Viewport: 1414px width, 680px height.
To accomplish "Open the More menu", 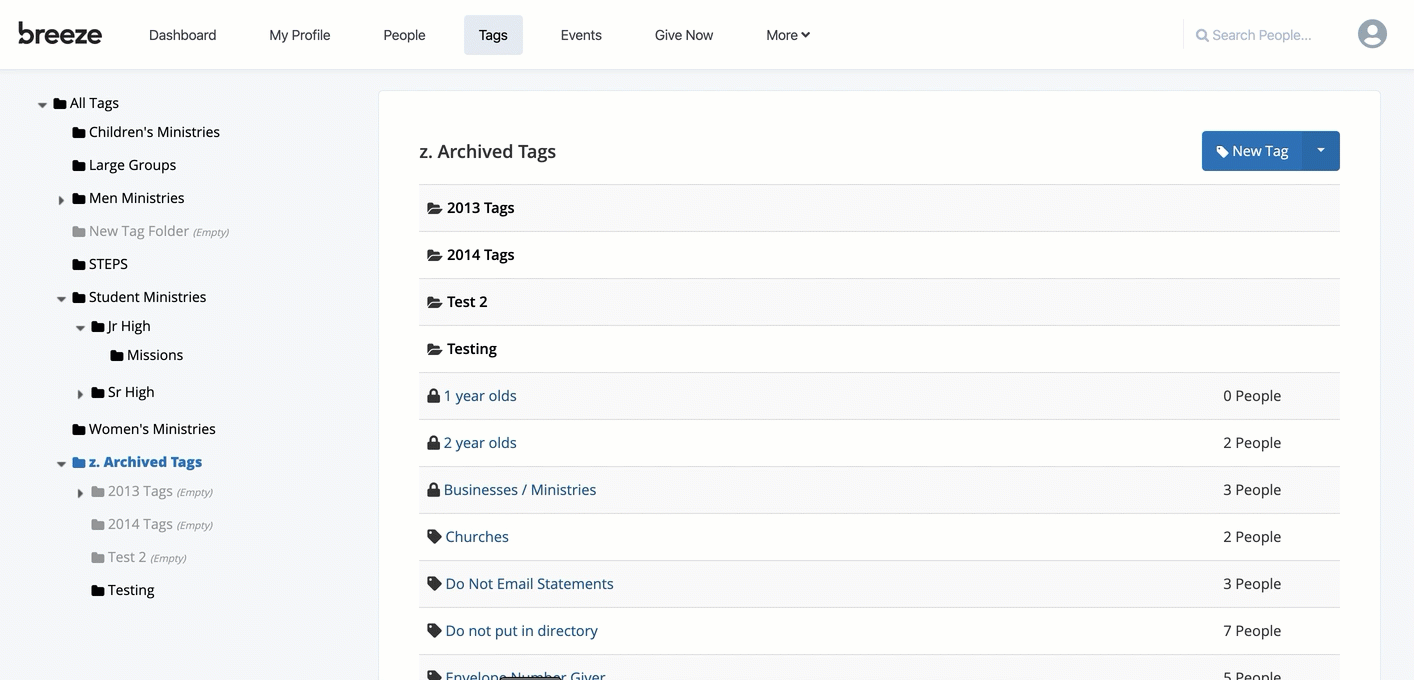I will [787, 34].
